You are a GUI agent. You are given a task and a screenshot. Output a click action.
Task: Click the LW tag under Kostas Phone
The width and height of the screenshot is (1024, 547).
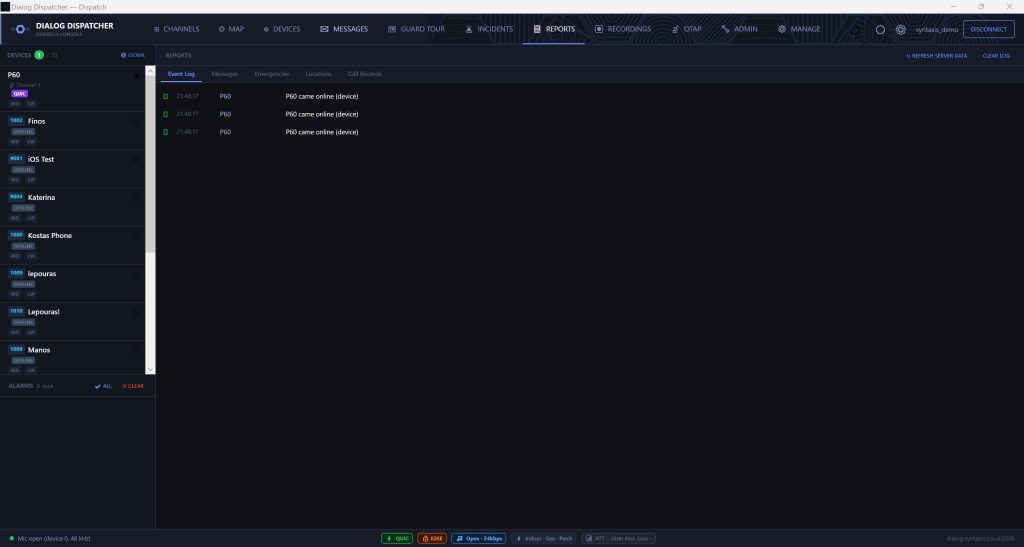pyautogui.click(x=31, y=256)
